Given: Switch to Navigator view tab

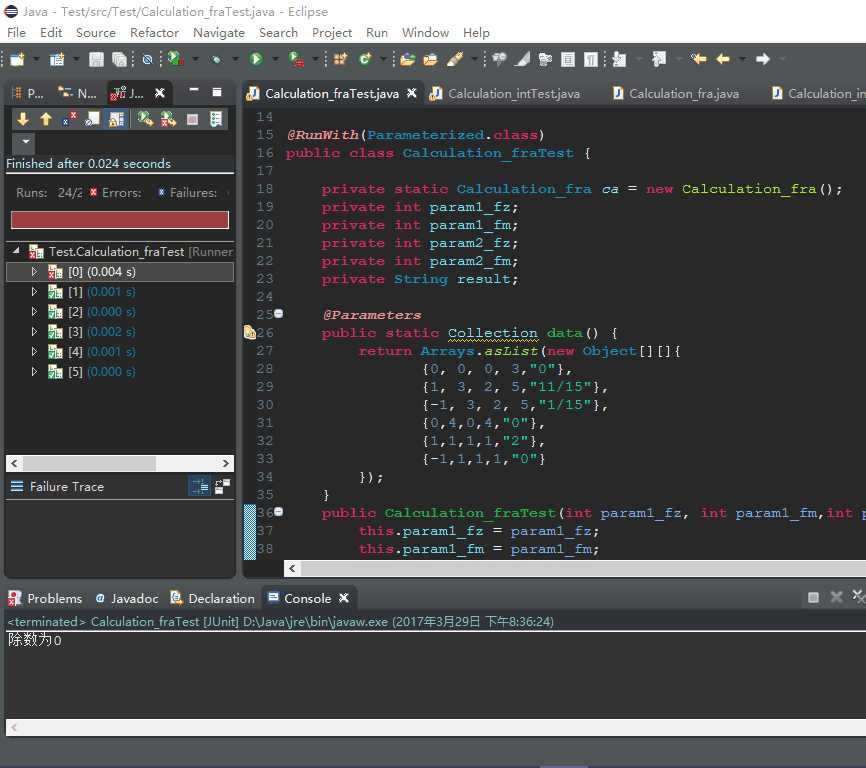Looking at the screenshot, I should (78, 93).
